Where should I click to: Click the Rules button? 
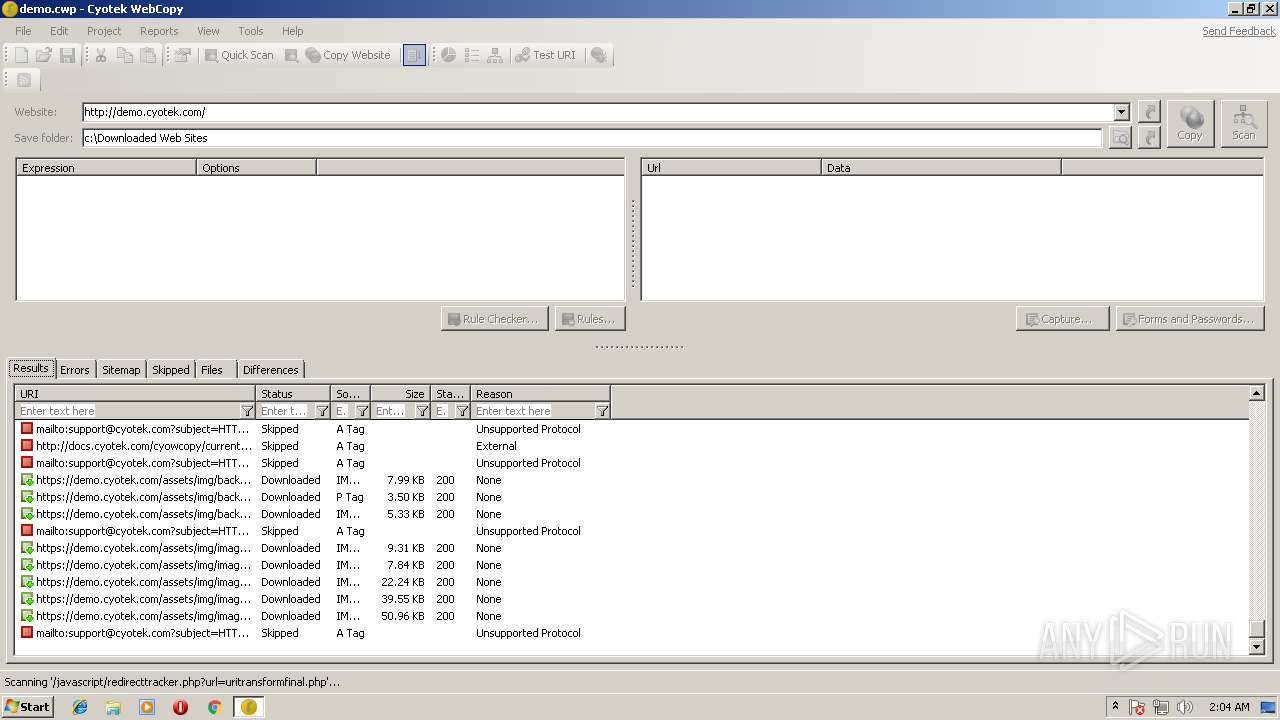pos(590,319)
